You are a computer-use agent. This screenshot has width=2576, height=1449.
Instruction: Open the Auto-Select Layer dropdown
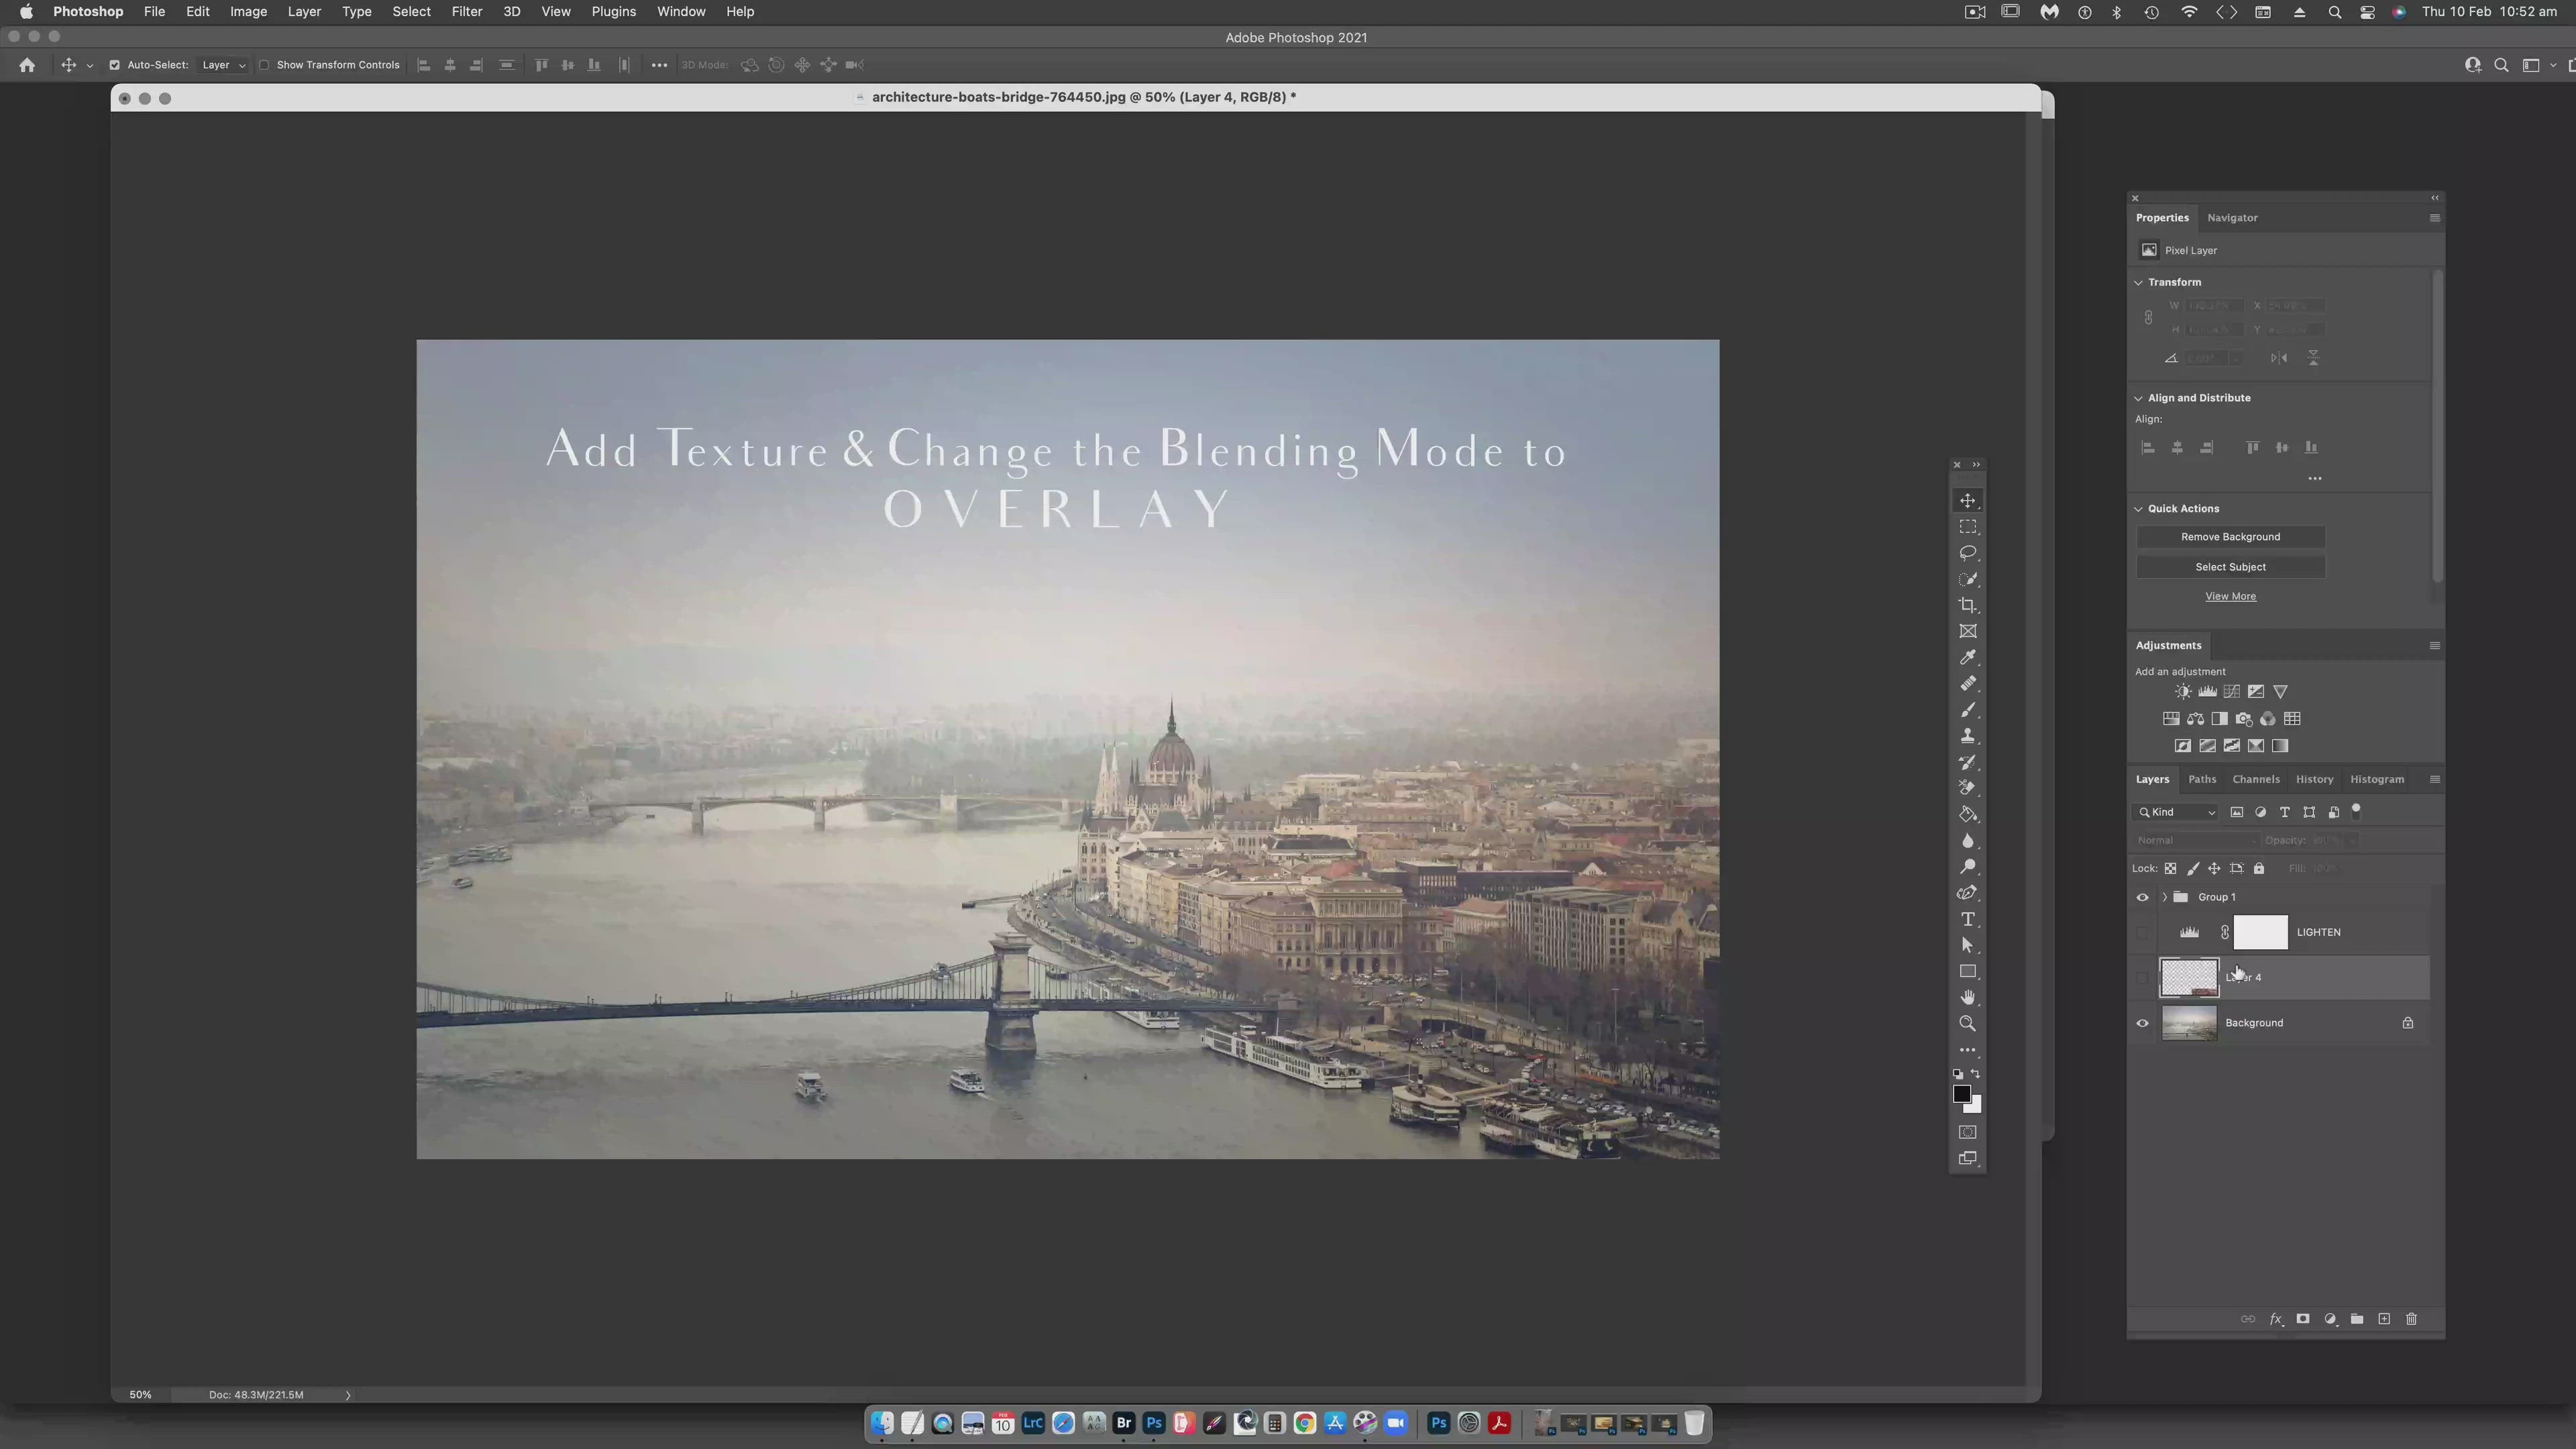tap(223, 65)
